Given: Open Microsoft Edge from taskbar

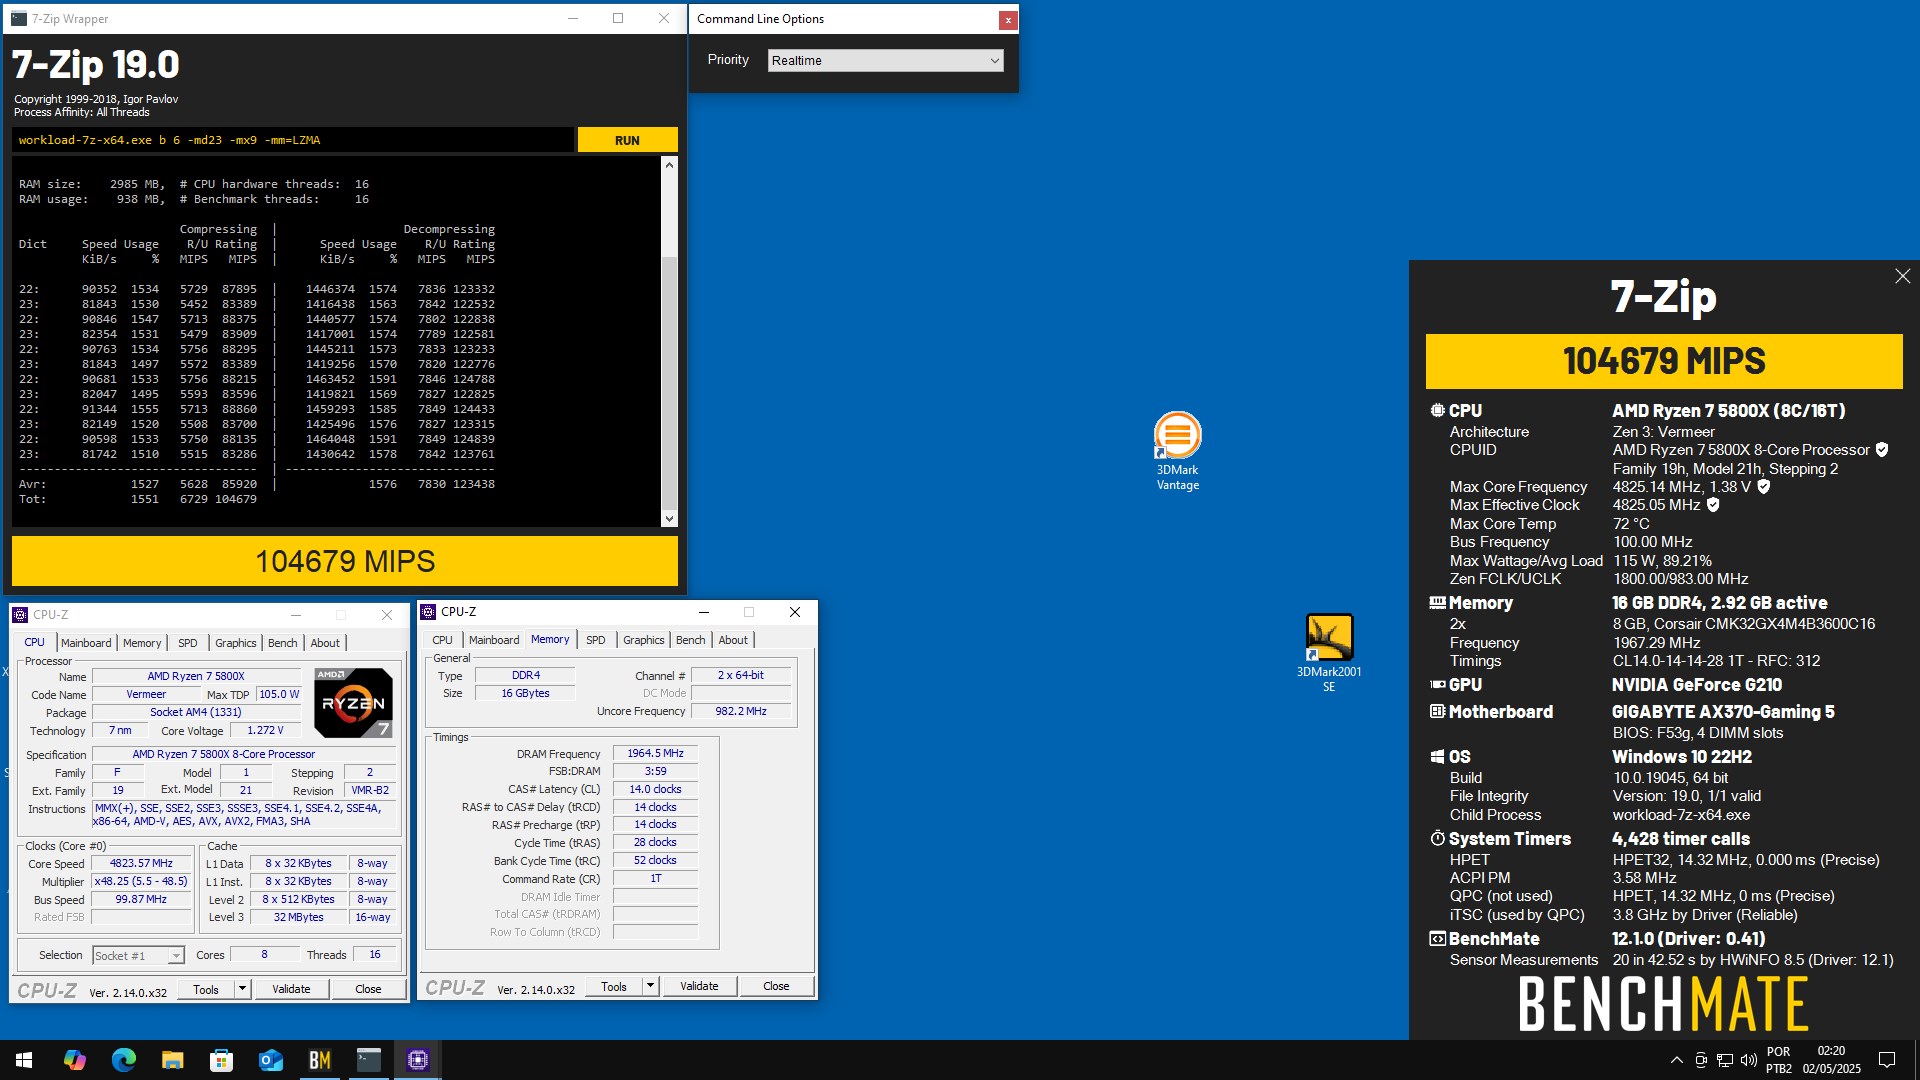Looking at the screenshot, I should 124,1060.
